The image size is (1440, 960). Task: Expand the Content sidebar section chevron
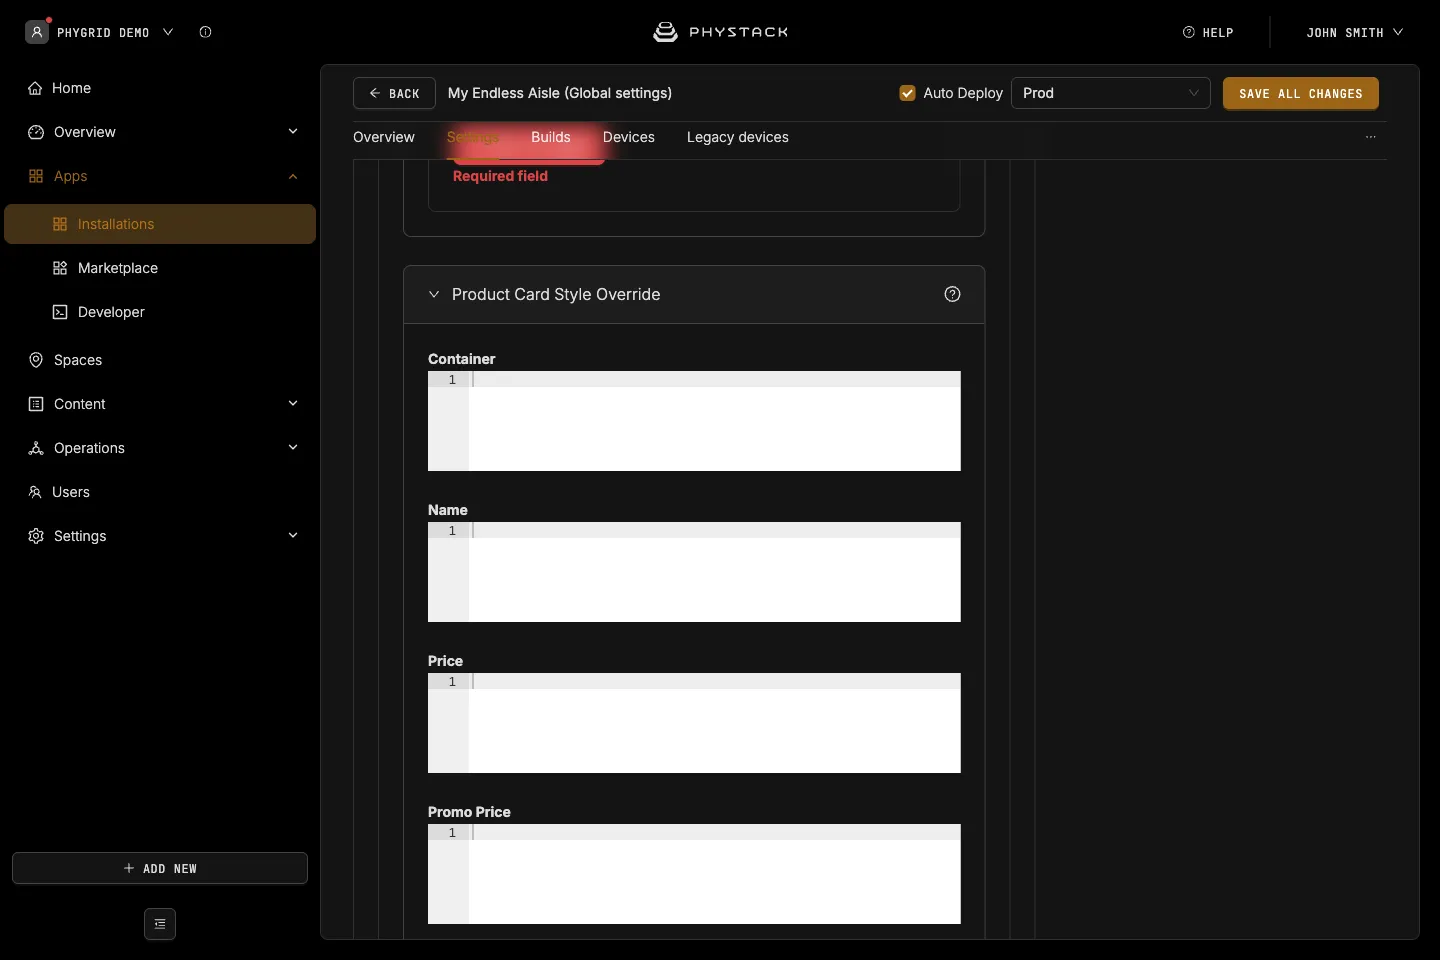point(293,404)
